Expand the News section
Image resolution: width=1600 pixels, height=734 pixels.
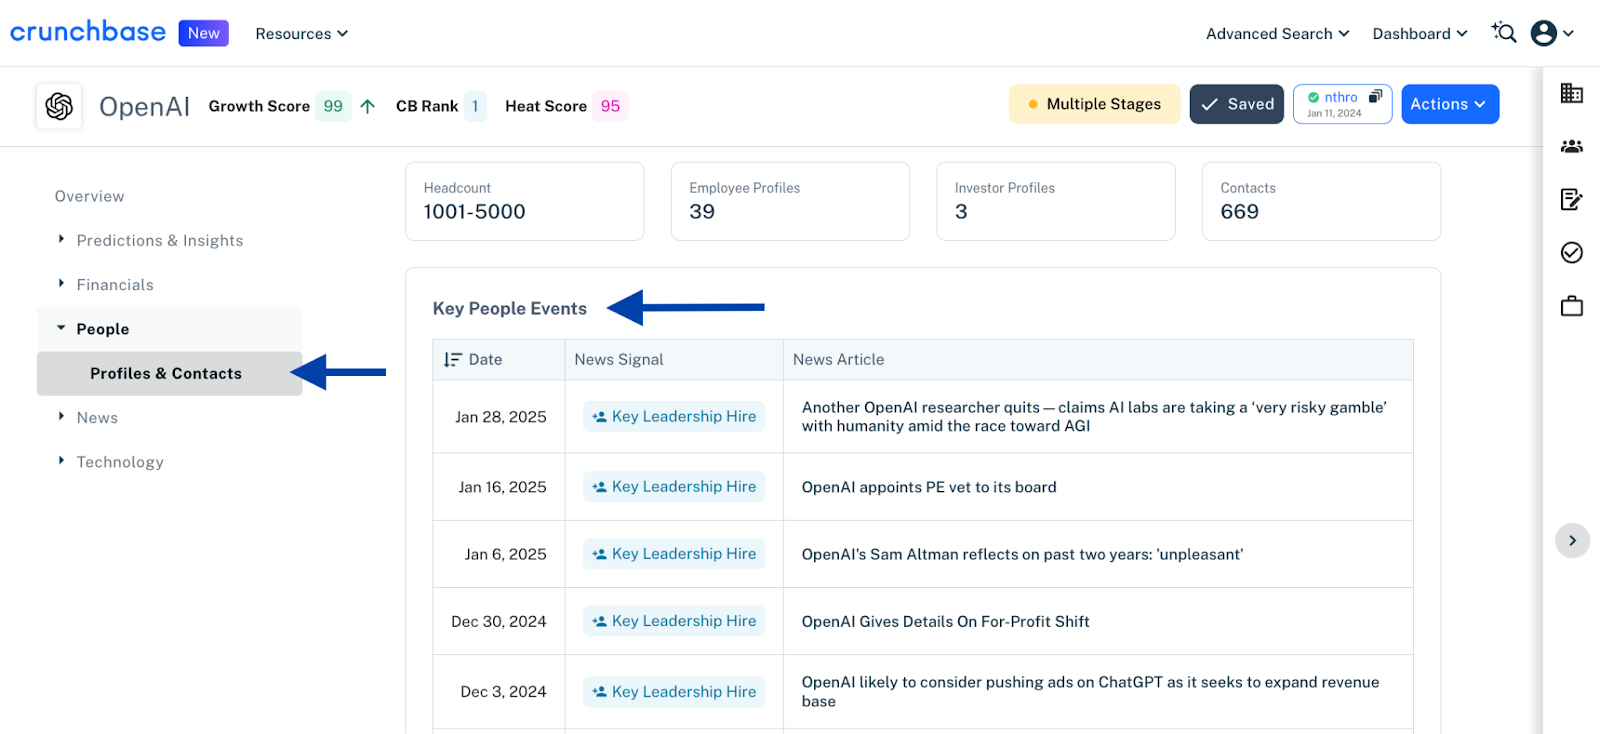(x=97, y=417)
